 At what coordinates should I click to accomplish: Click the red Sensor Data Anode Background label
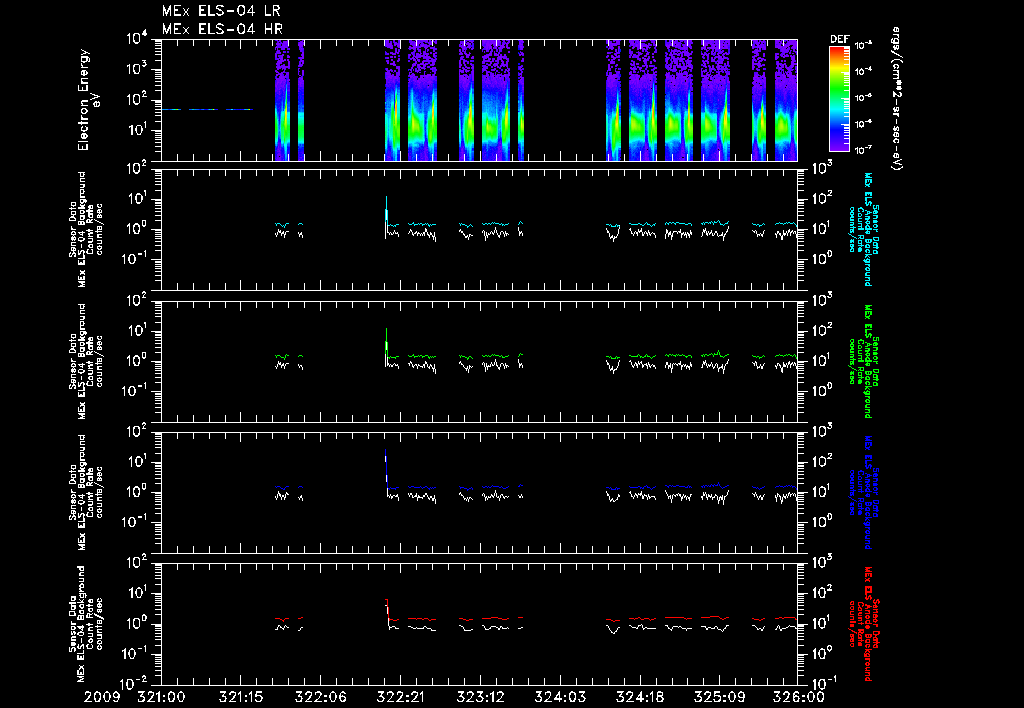pyautogui.click(x=863, y=624)
